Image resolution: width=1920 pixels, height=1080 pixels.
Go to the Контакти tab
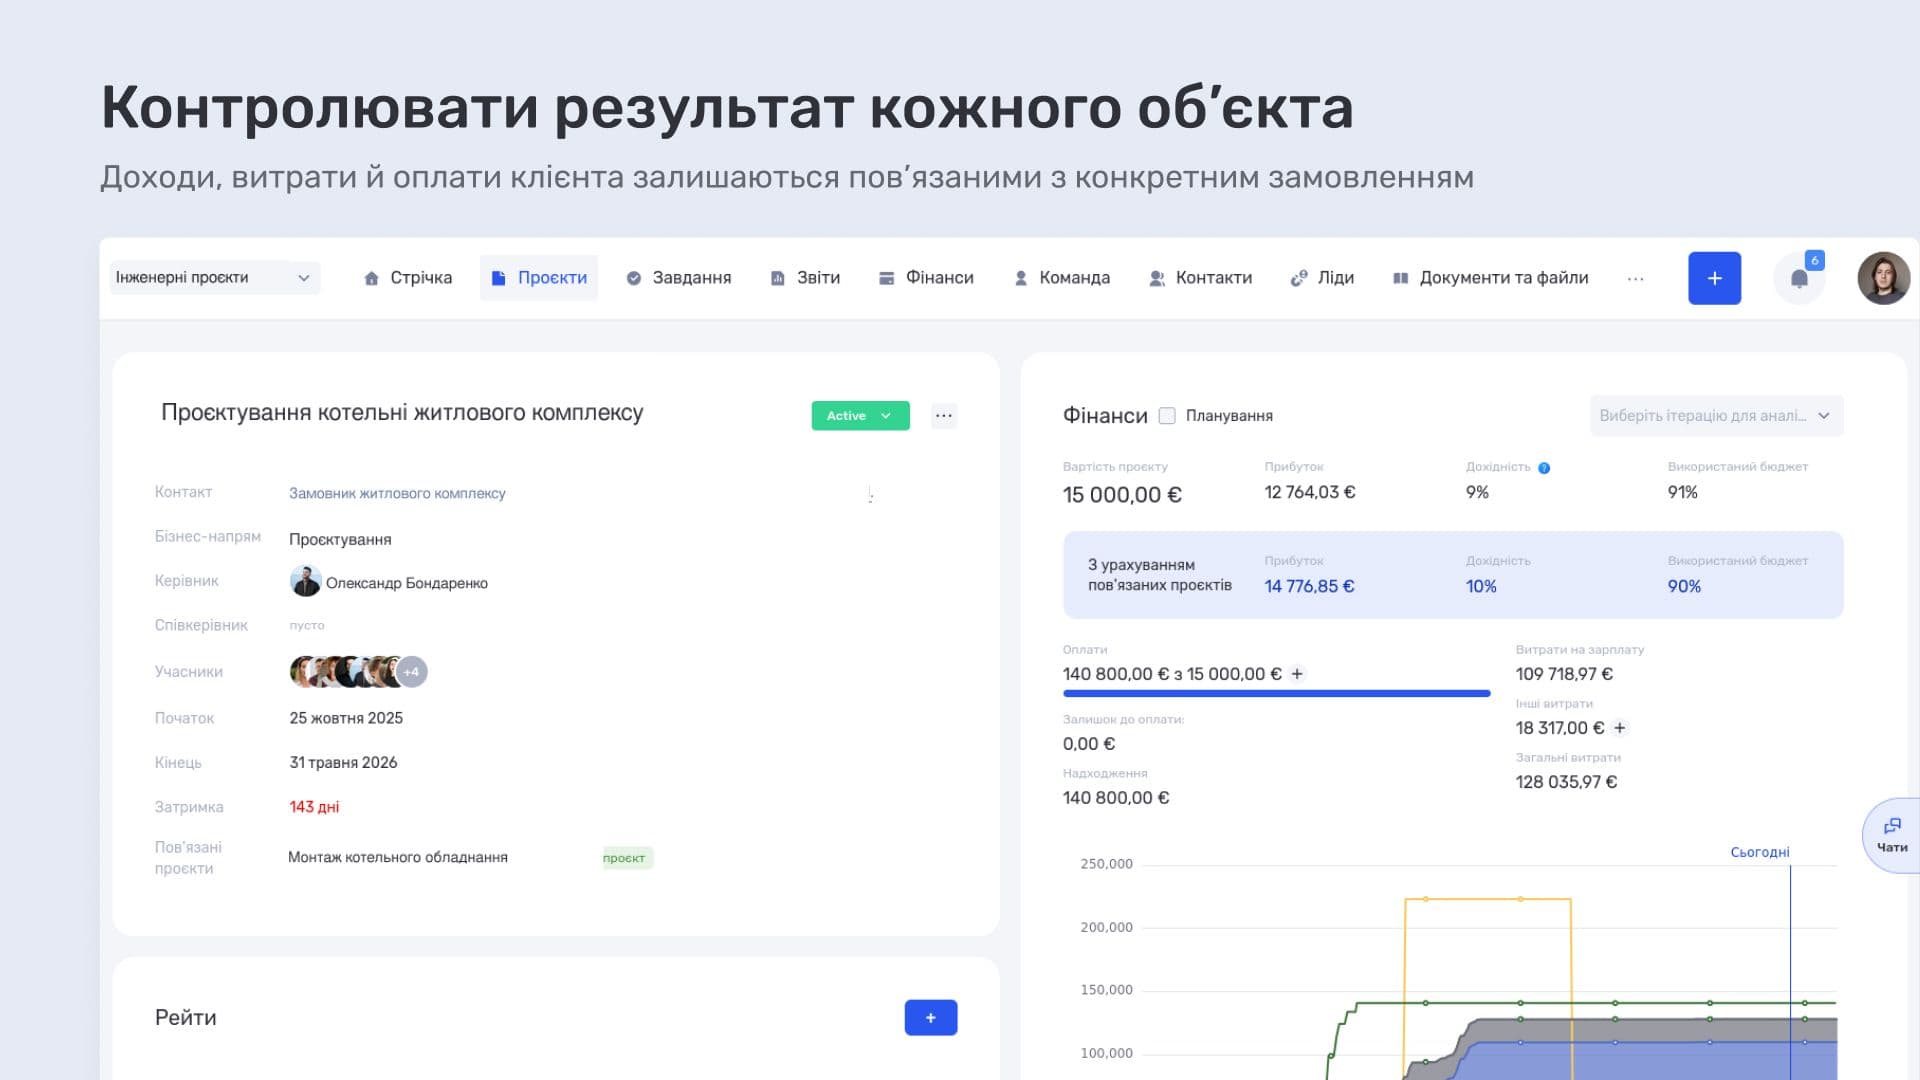(1201, 278)
